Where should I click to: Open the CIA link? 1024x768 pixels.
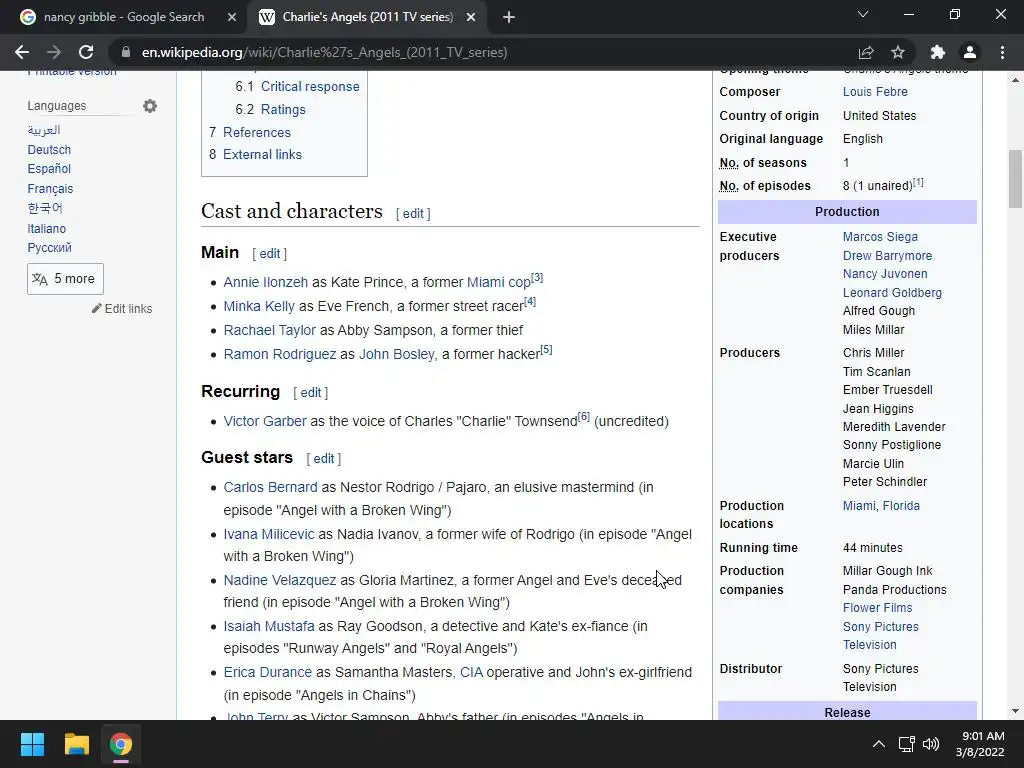471,672
